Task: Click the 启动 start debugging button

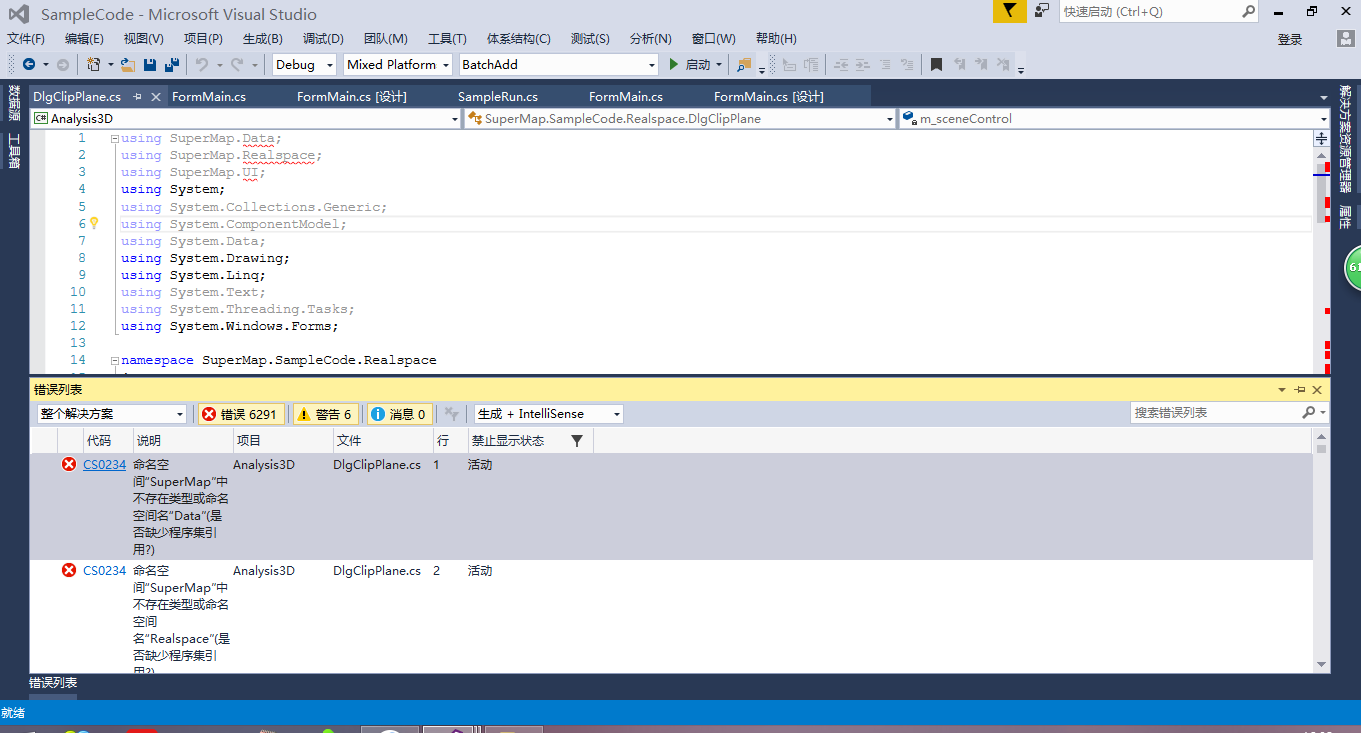Action: (x=690, y=65)
